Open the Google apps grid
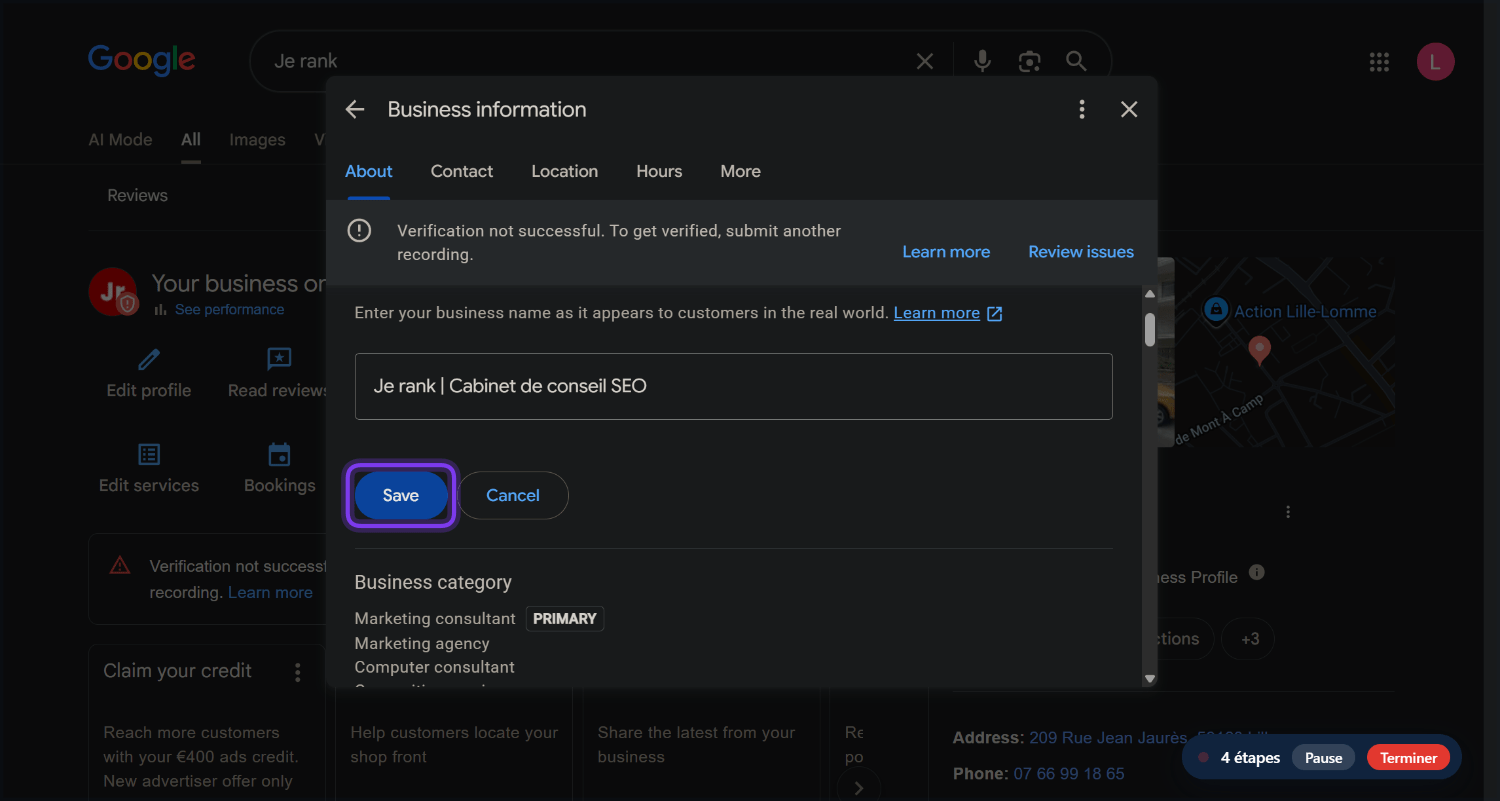 pyautogui.click(x=1379, y=62)
